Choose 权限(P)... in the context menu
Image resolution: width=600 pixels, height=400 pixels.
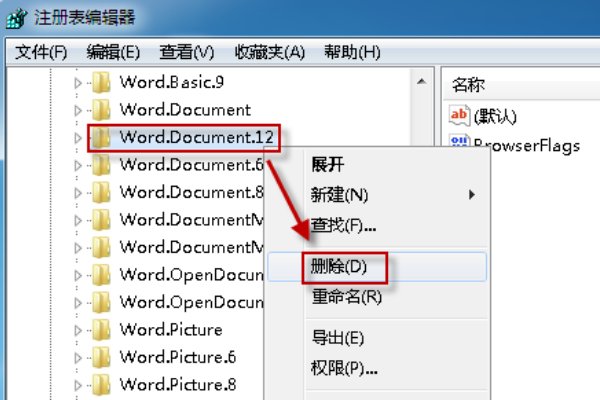377,369
